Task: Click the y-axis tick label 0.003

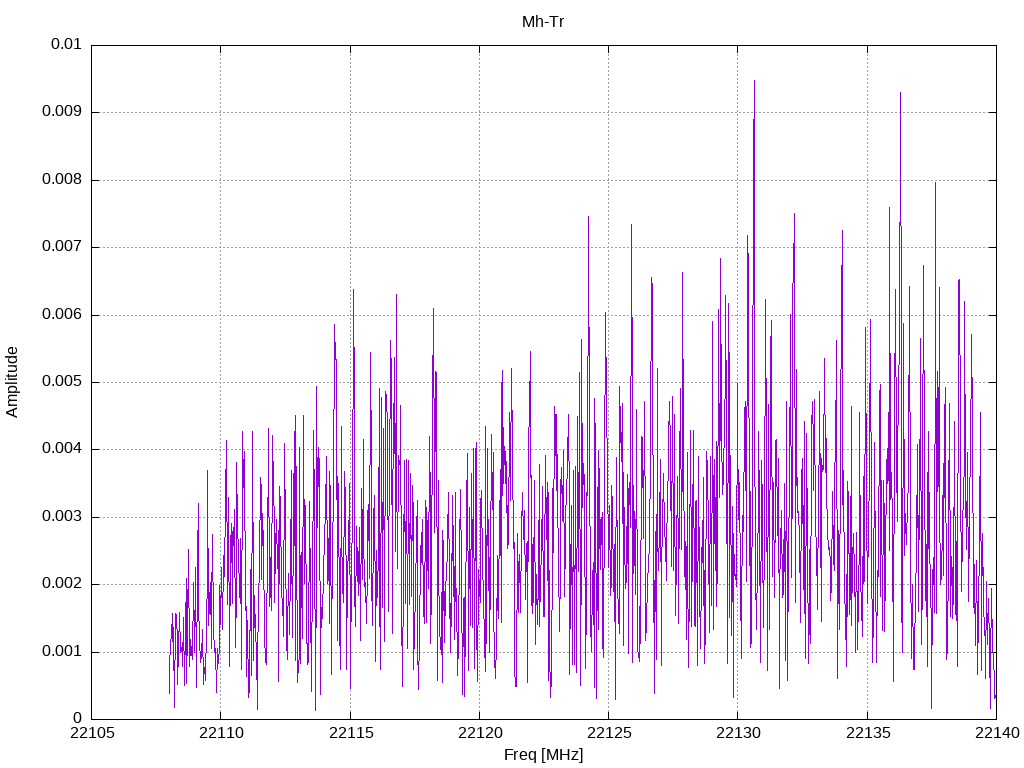Action: (x=61, y=517)
